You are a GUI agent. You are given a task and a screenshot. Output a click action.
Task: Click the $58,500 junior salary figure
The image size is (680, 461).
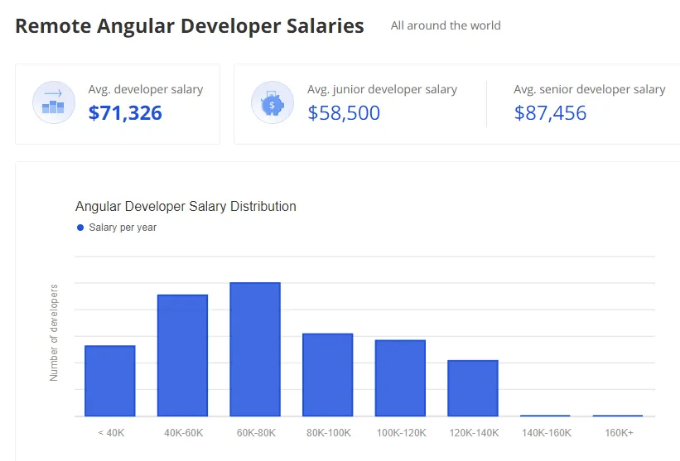pyautogui.click(x=343, y=113)
